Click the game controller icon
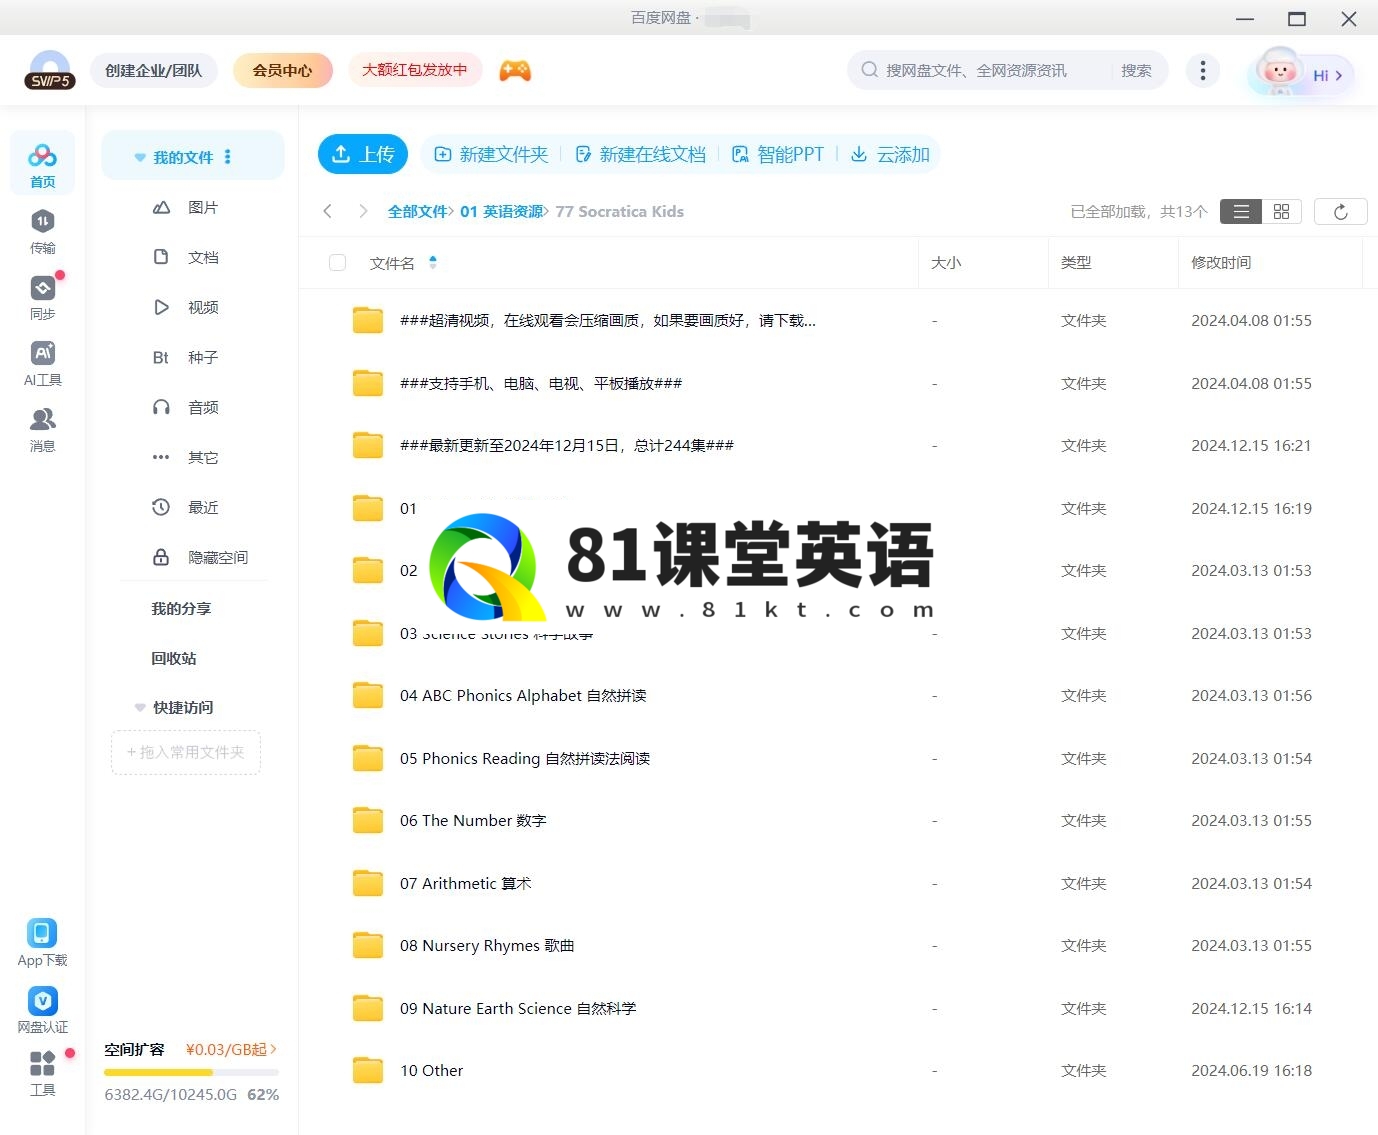 tap(515, 71)
